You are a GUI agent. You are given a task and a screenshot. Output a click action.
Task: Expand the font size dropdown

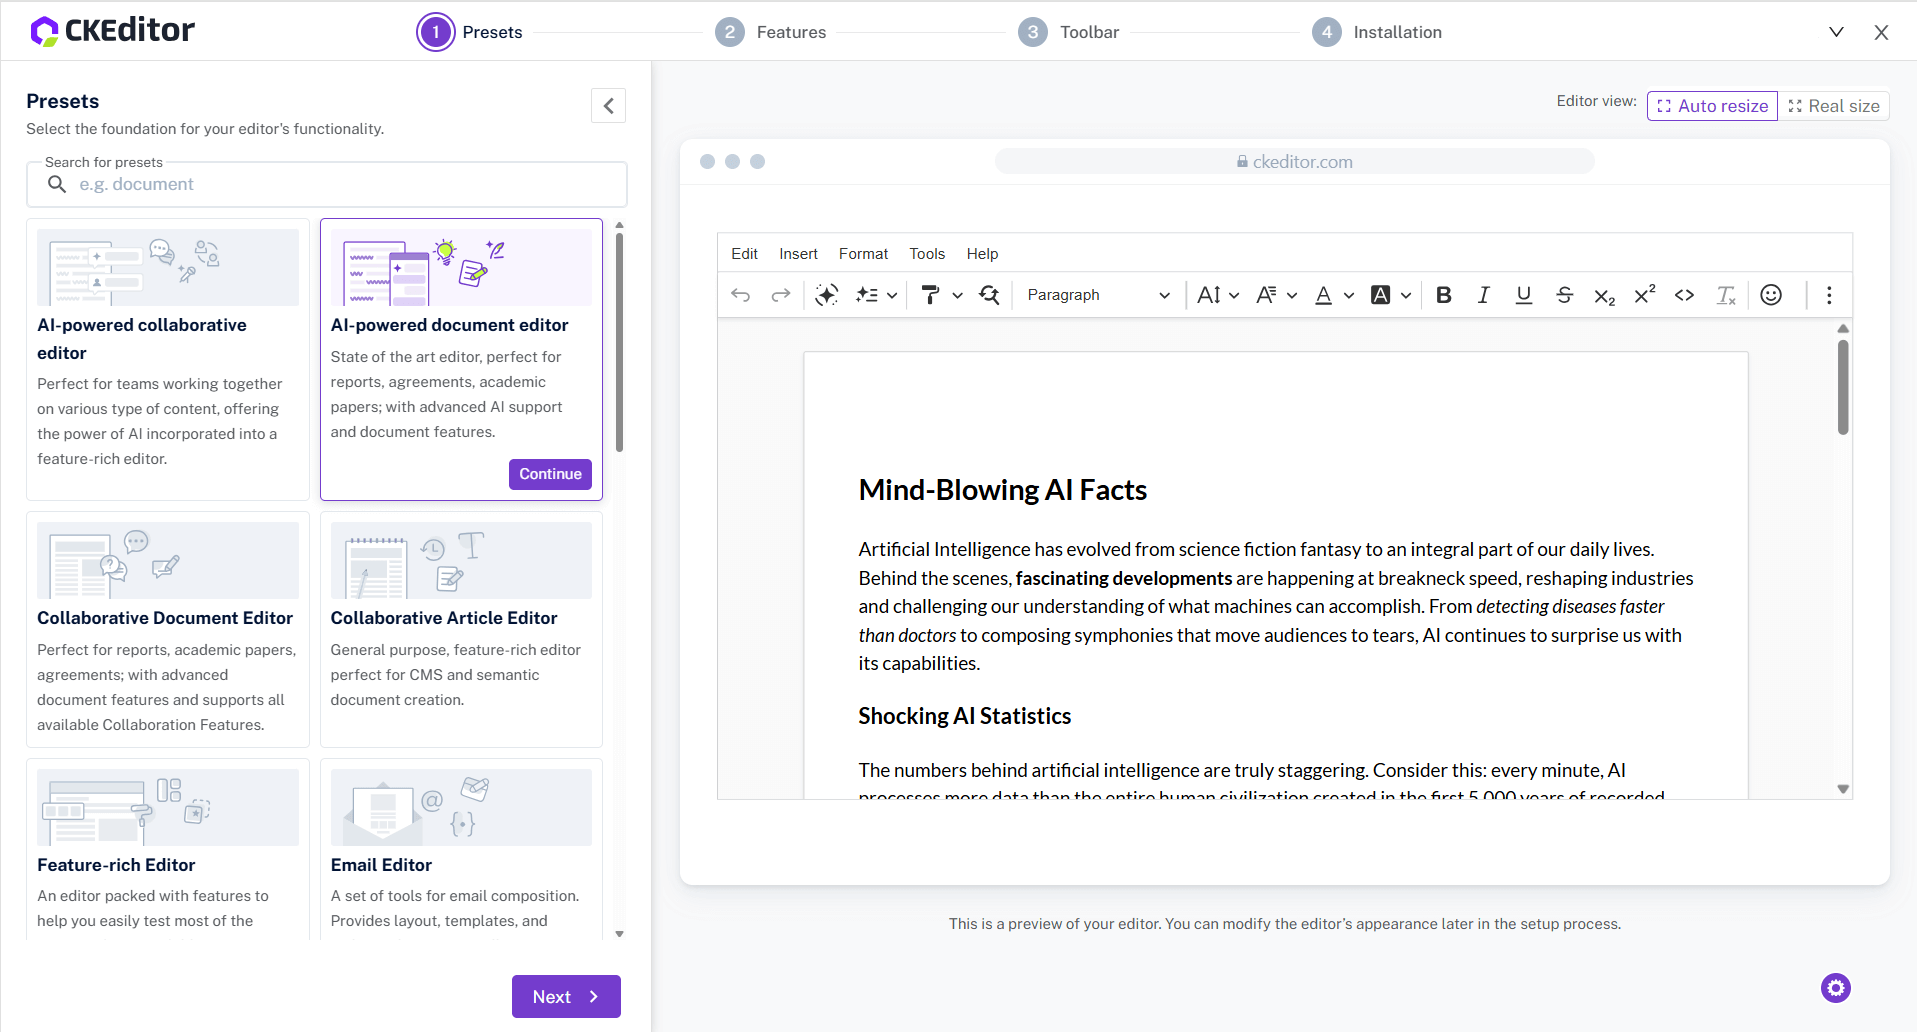[1217, 295]
